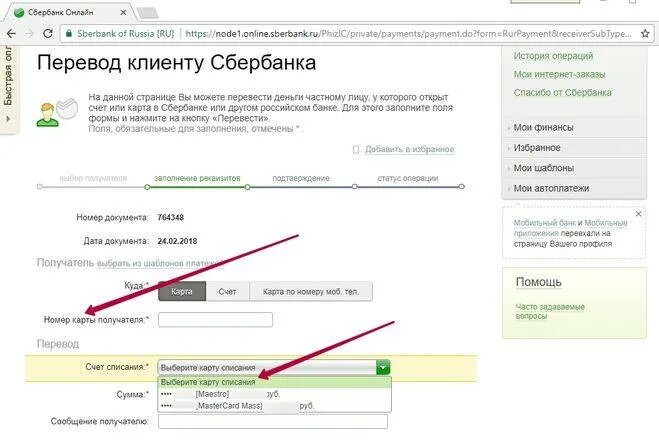Image resolution: width=659 pixels, height=442 pixels.
Task: Choose the Maestro card from list
Action: [x=274, y=394]
